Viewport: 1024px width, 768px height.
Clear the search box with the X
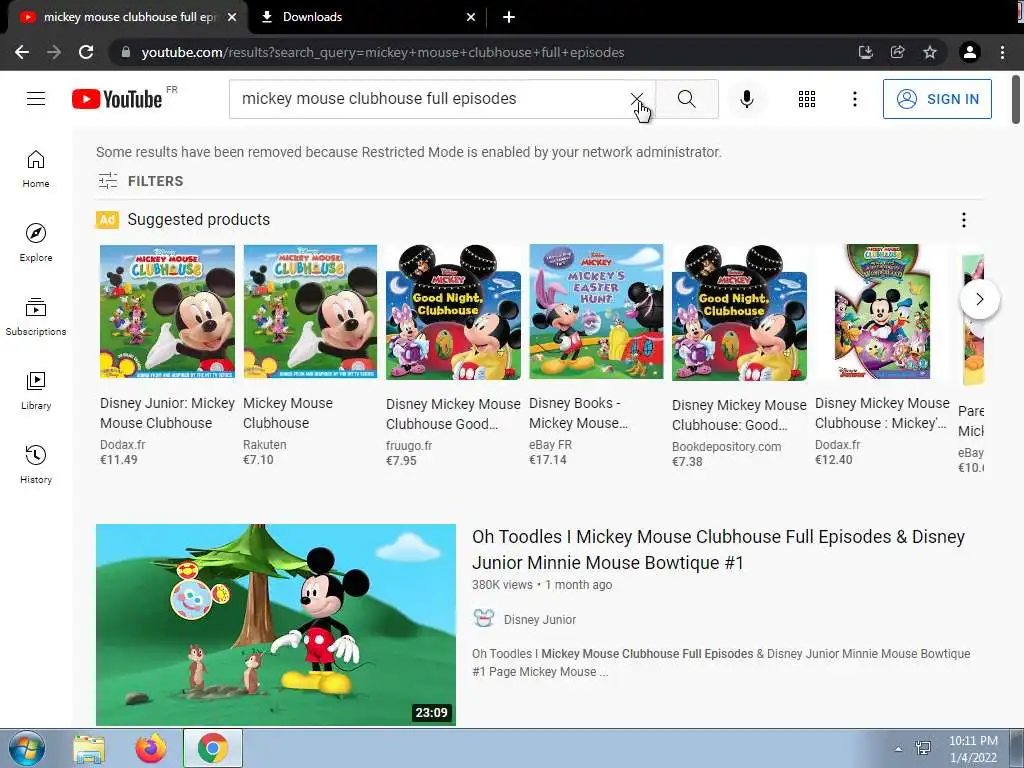pyautogui.click(x=637, y=99)
